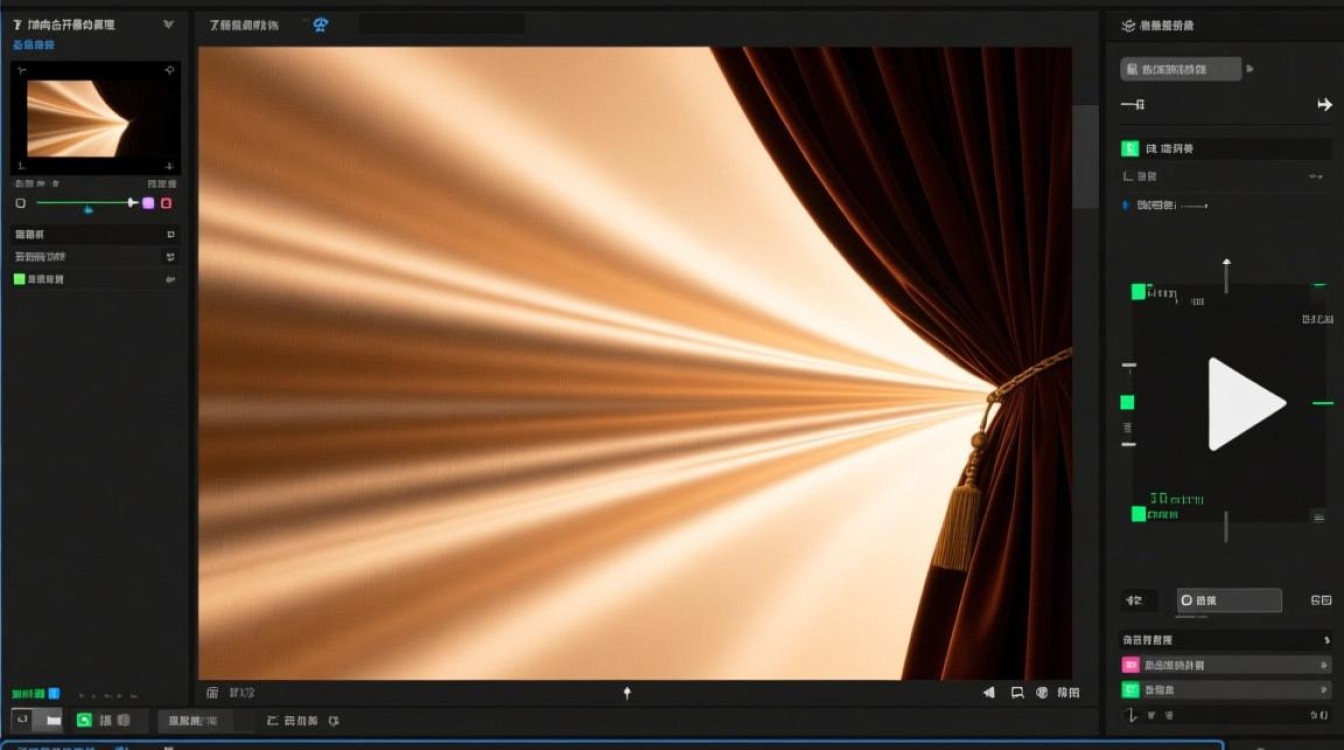
Task: Click the bottom-right corner handle of thumbnail preview
Action: coord(169,166)
